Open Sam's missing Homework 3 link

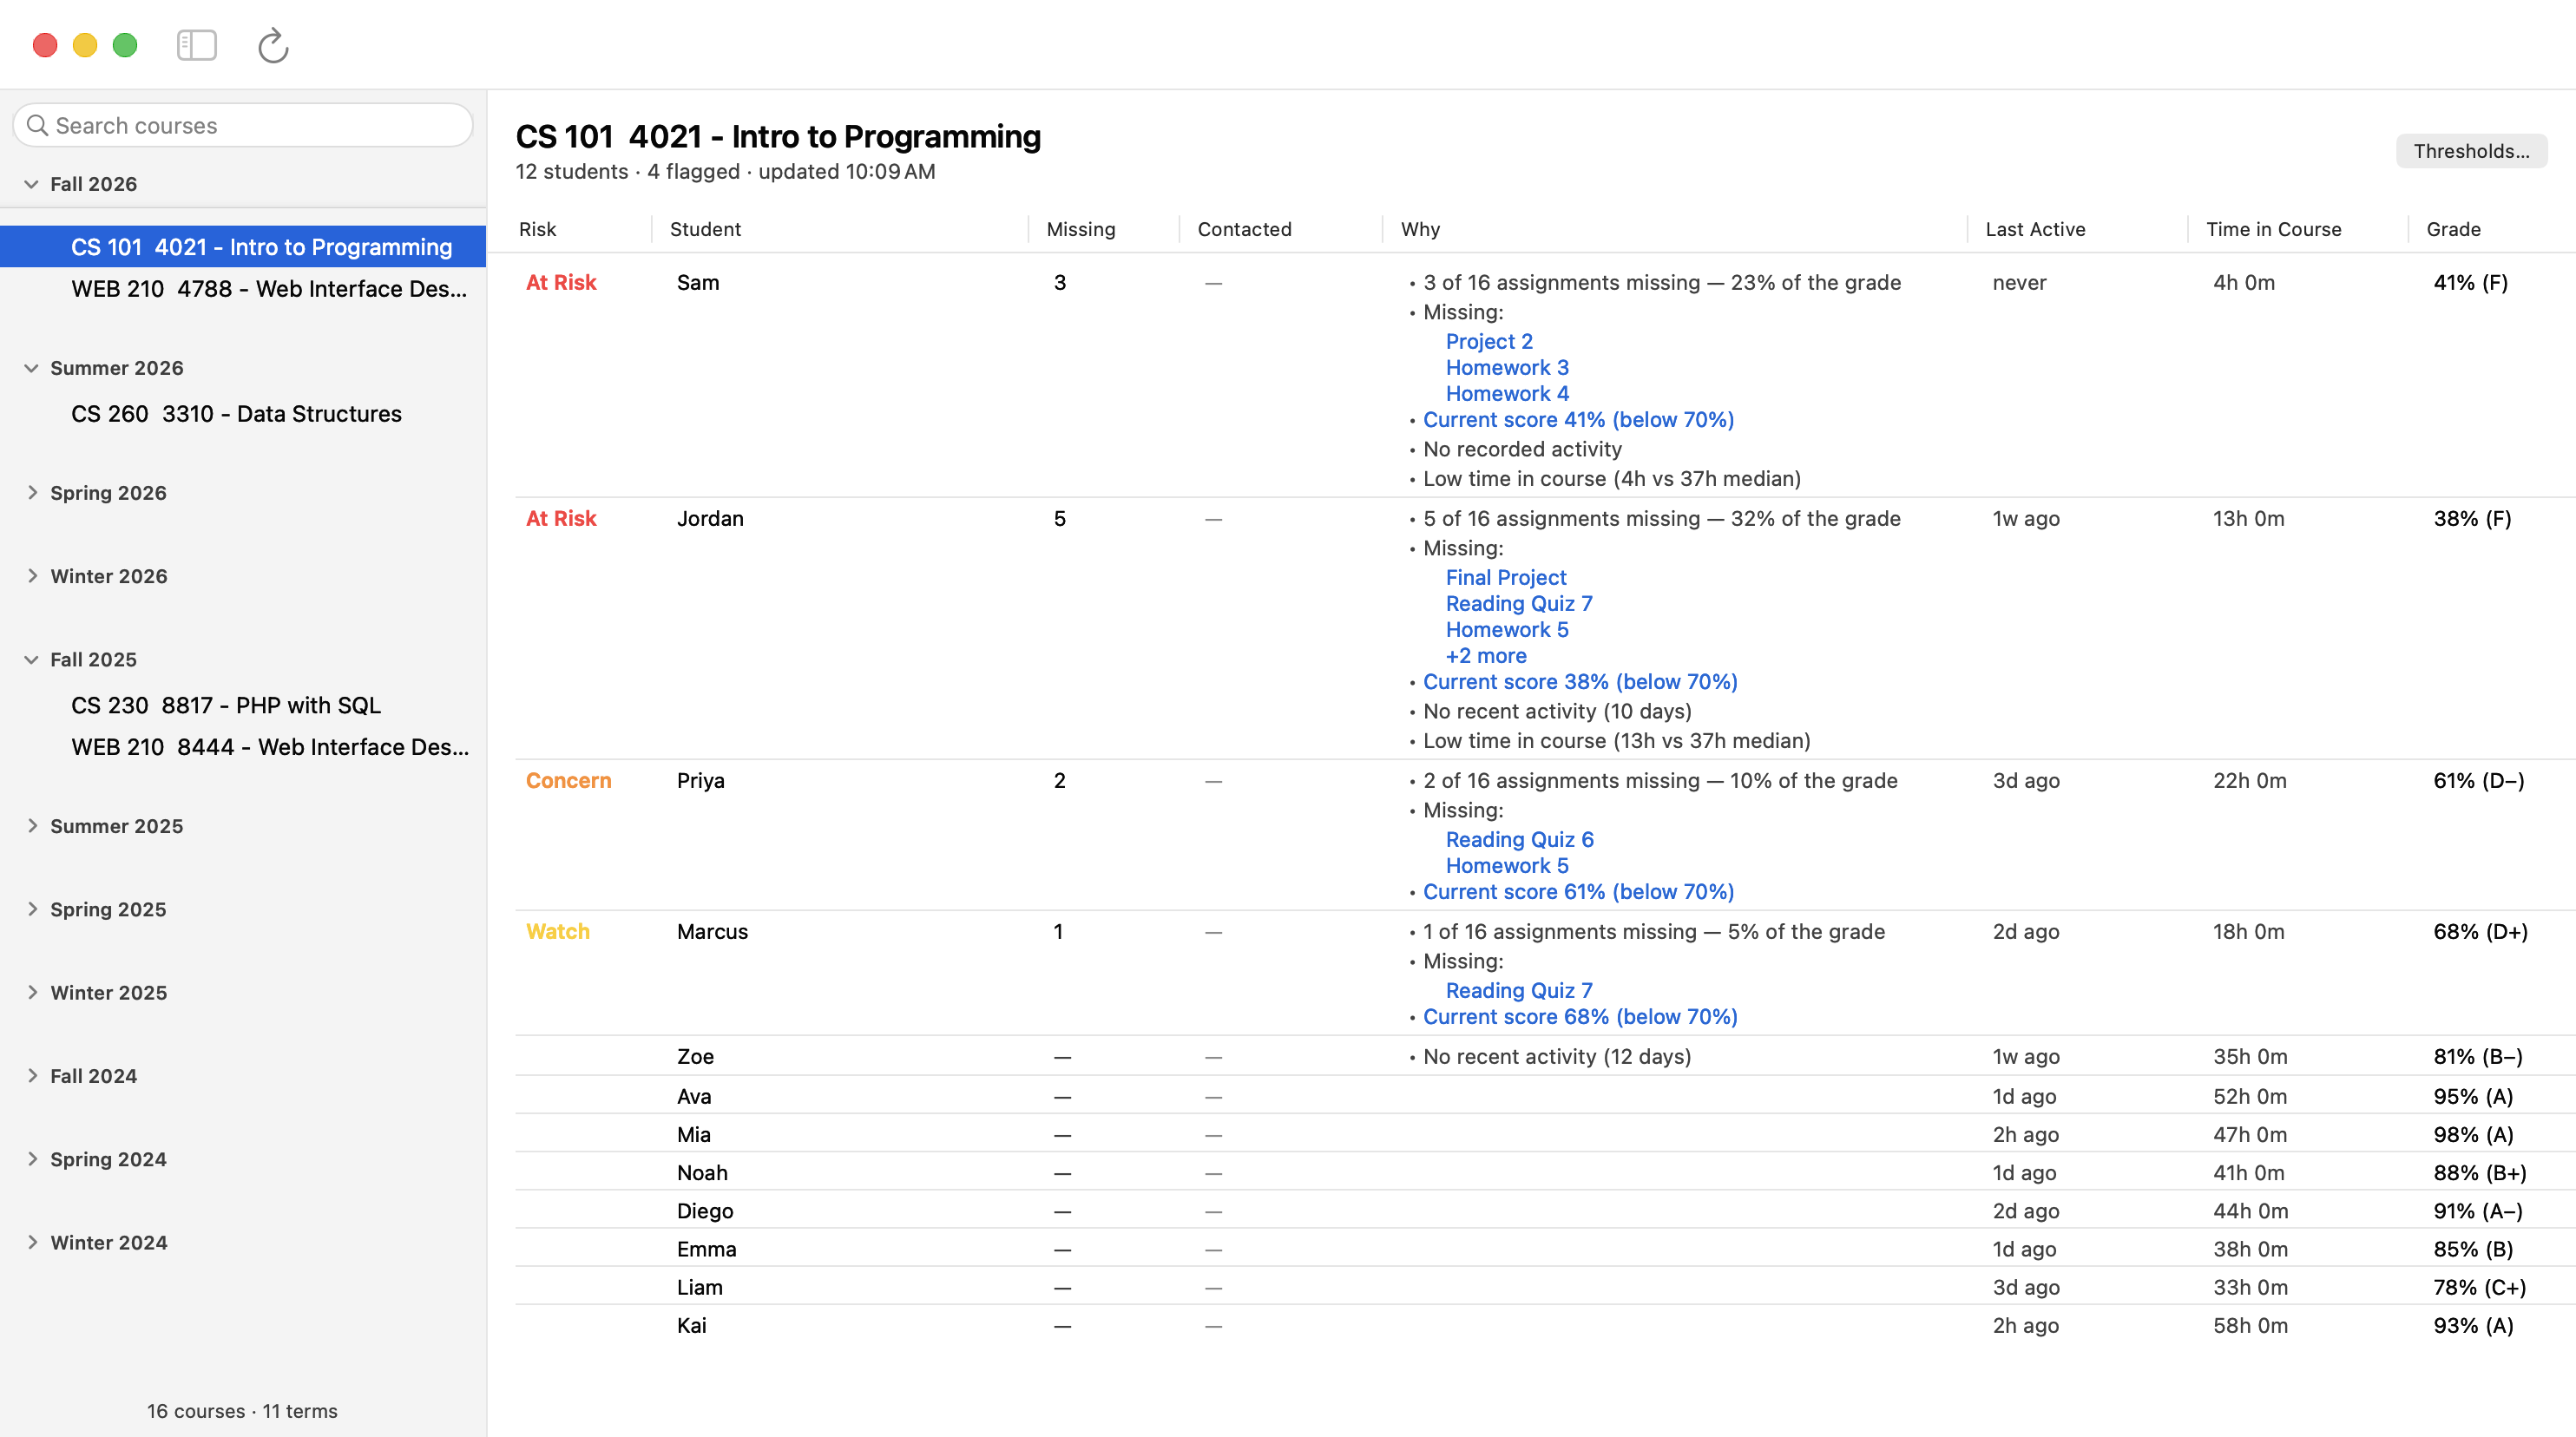pos(1507,368)
